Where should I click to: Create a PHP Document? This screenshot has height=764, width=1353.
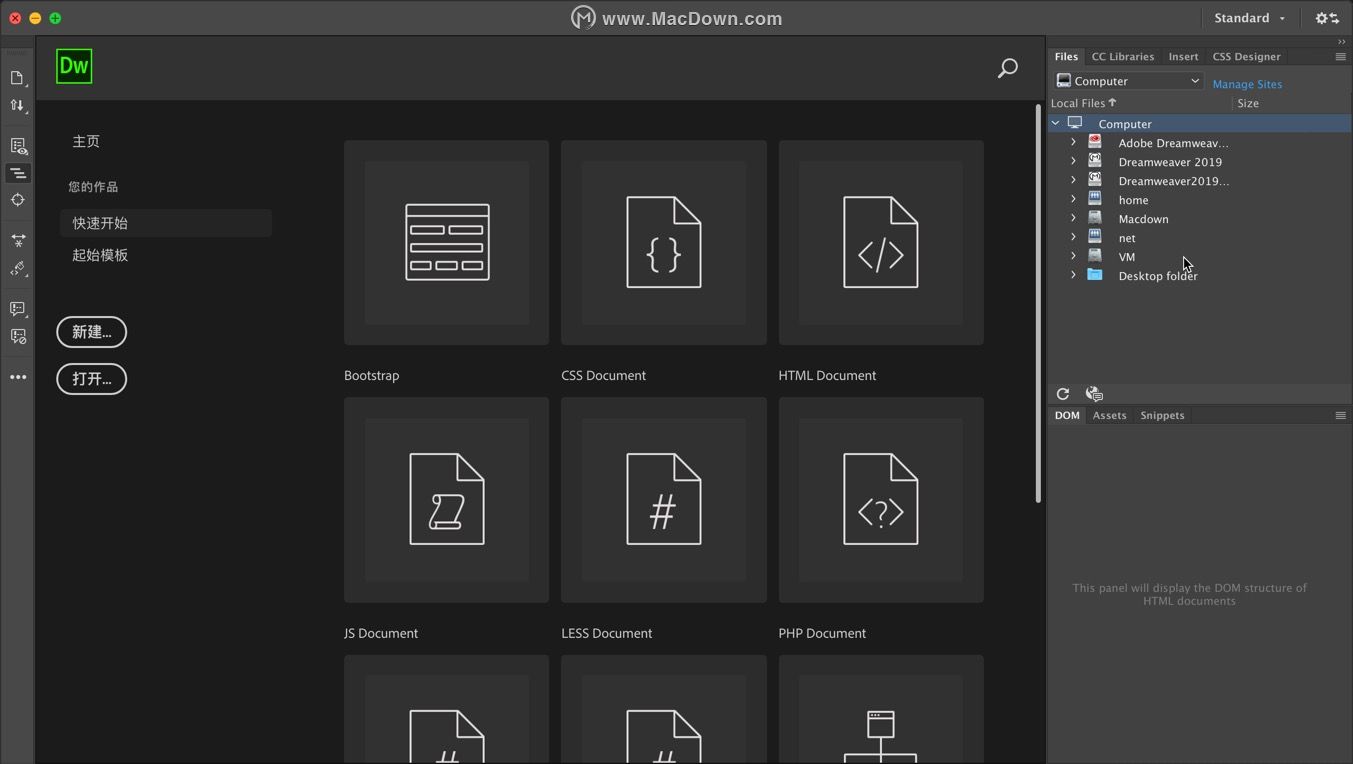(881, 500)
